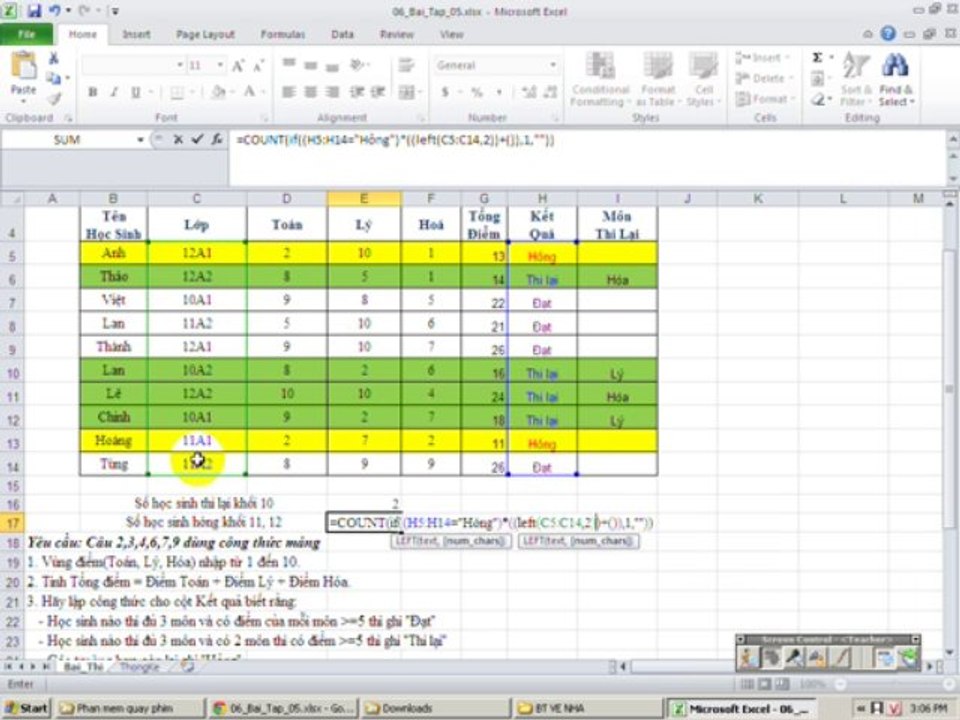Click the Kết Quả column header cell
The width and height of the screenshot is (960, 720).
tap(542, 225)
